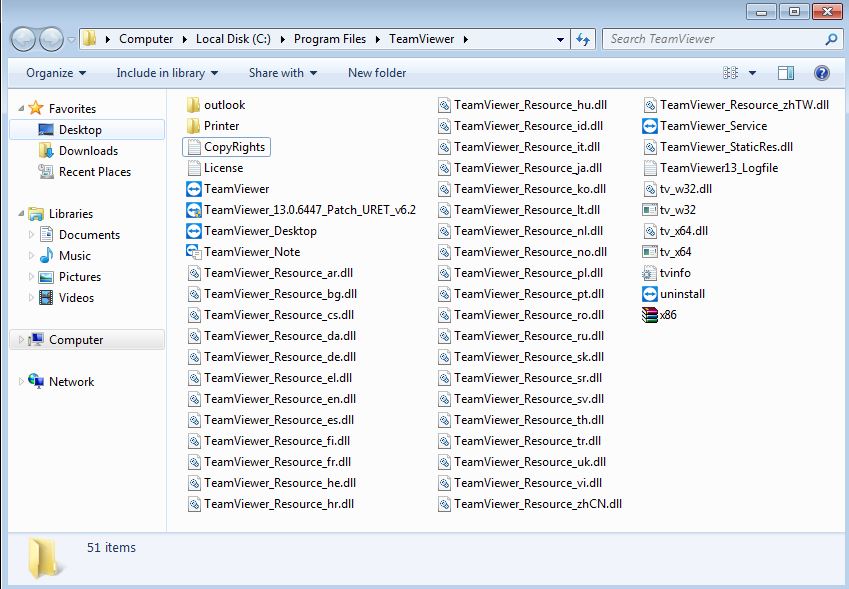This screenshot has height=589, width=849.
Task: Select TeamViewer_Resource_fr.dll file
Action: (x=269, y=462)
